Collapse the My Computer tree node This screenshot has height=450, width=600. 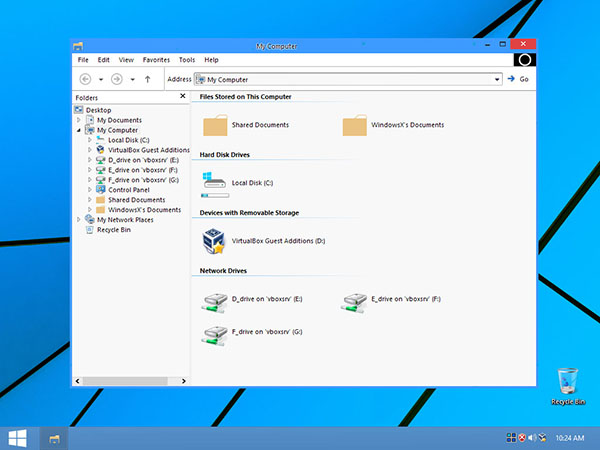[79, 130]
